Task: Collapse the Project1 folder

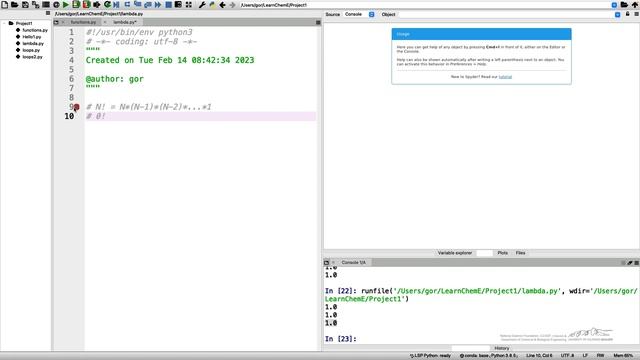Action: (x=4, y=23)
